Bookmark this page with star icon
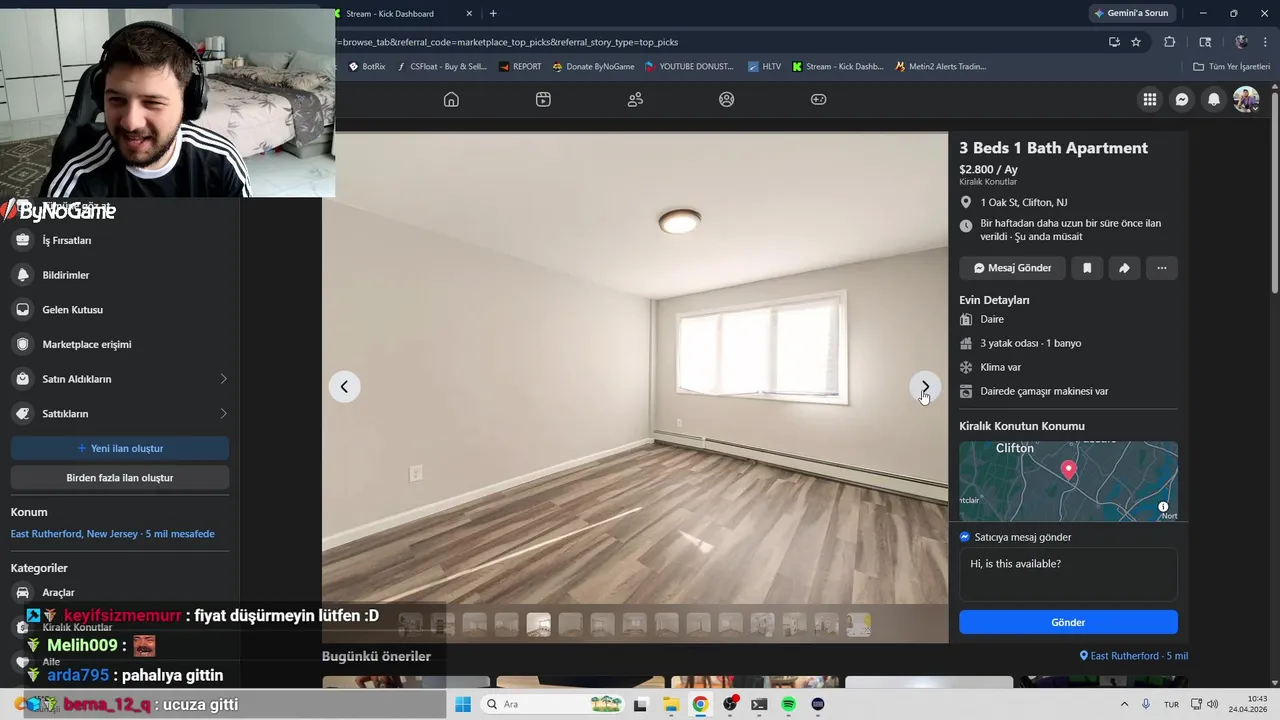This screenshot has width=1280, height=720. [1136, 42]
